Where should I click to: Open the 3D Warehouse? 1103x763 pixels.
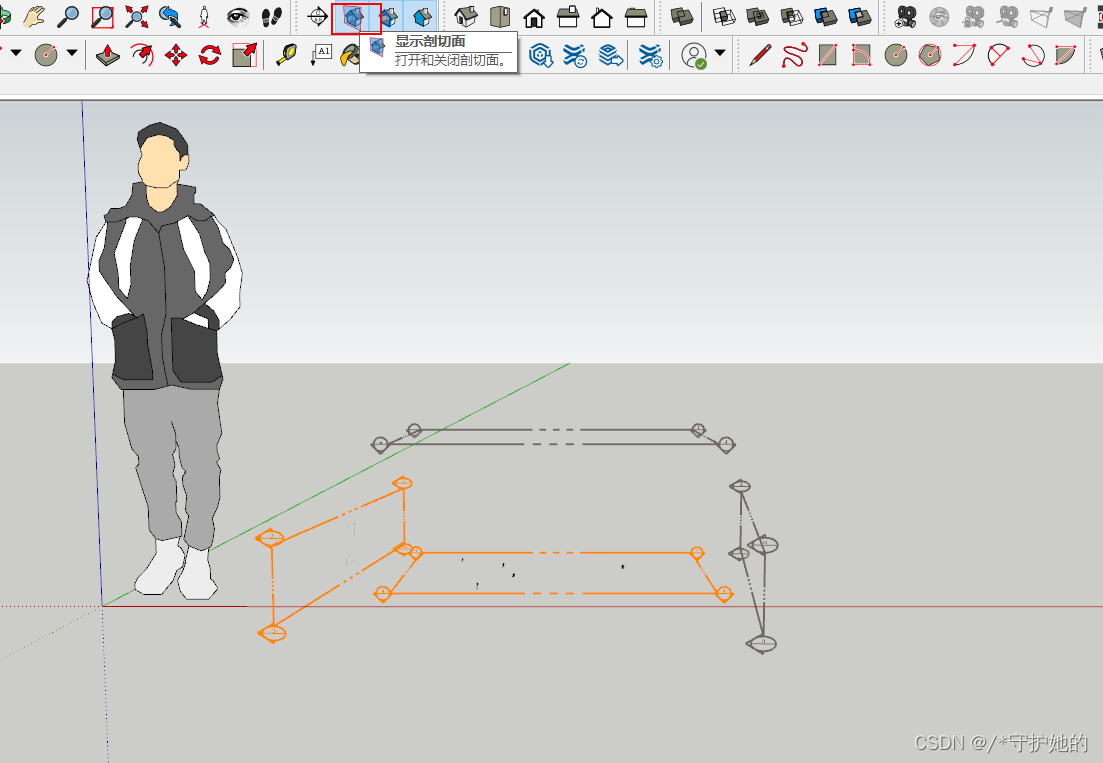click(540, 55)
